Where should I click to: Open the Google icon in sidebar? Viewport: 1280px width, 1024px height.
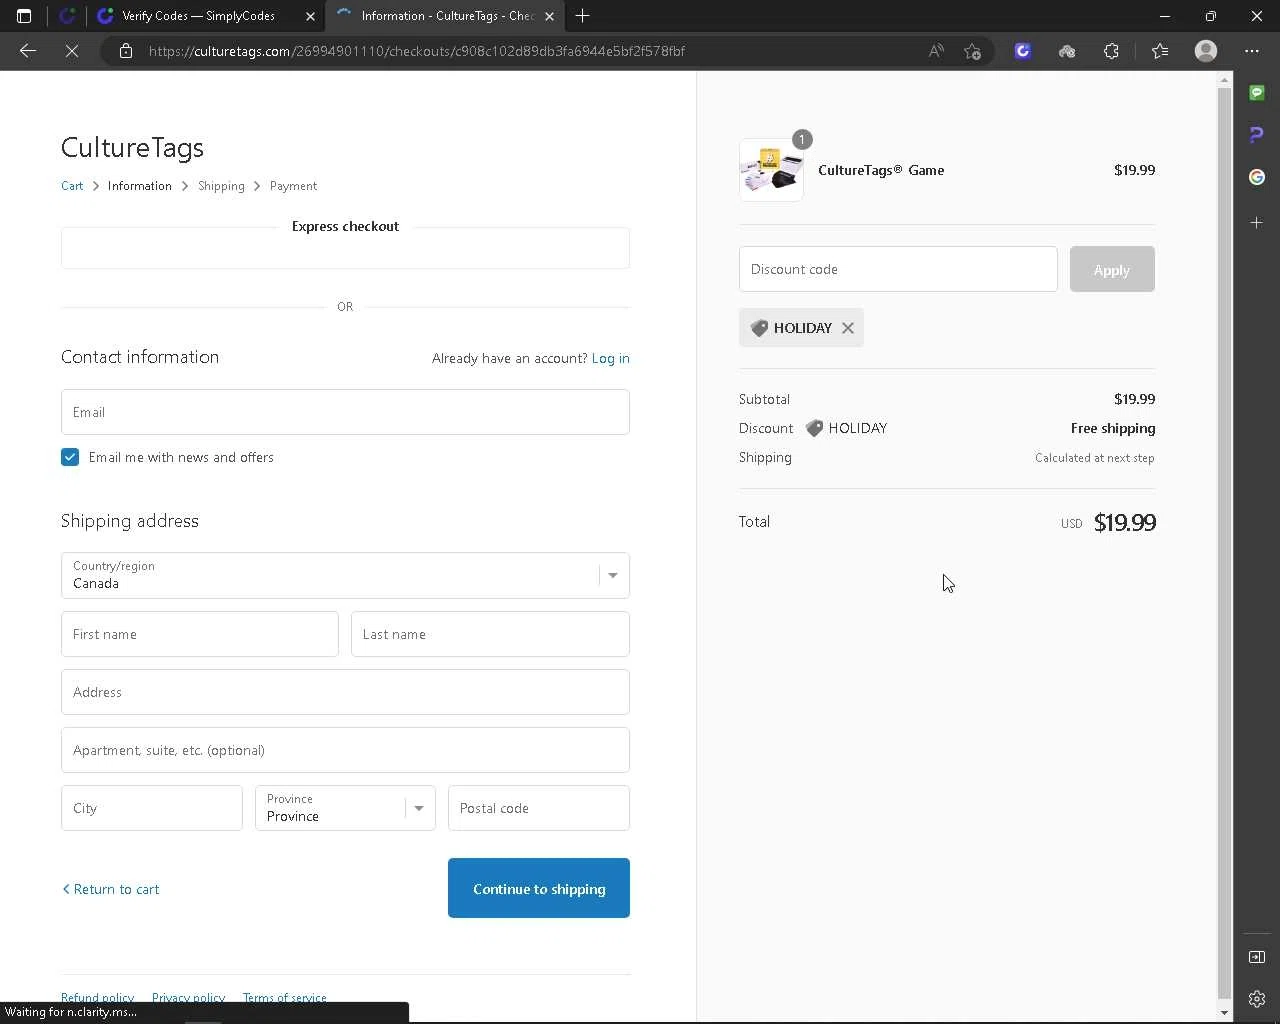point(1257,177)
